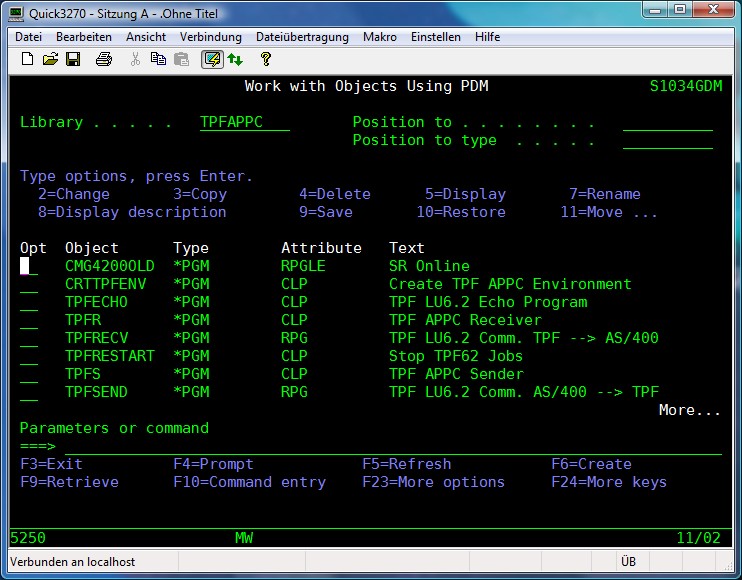Open the Einstellen menu
This screenshot has width=742, height=580.
pos(435,37)
